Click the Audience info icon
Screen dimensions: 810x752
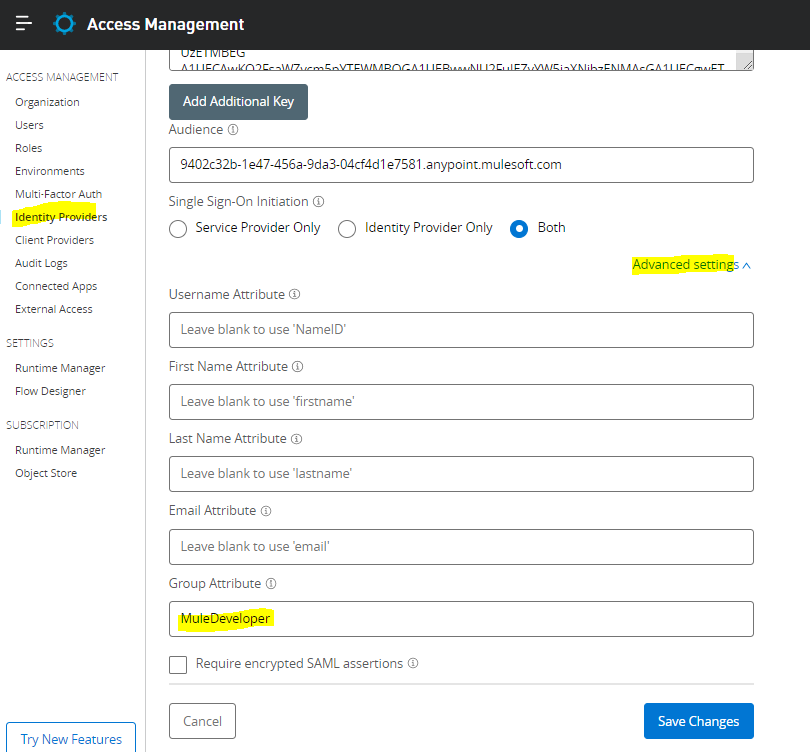(233, 129)
